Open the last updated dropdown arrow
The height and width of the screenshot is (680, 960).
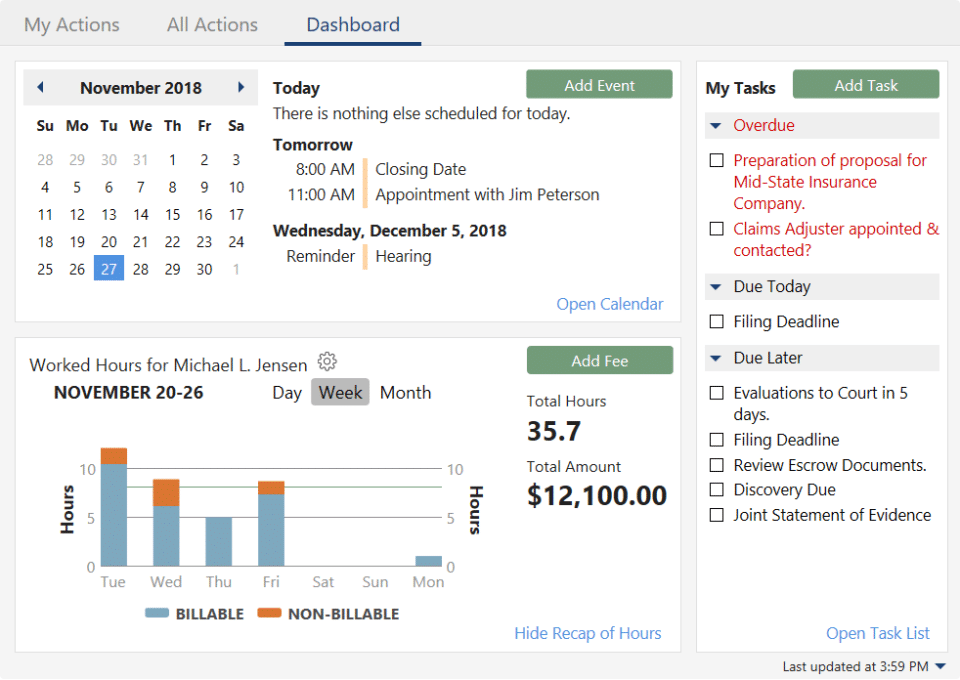(x=941, y=667)
